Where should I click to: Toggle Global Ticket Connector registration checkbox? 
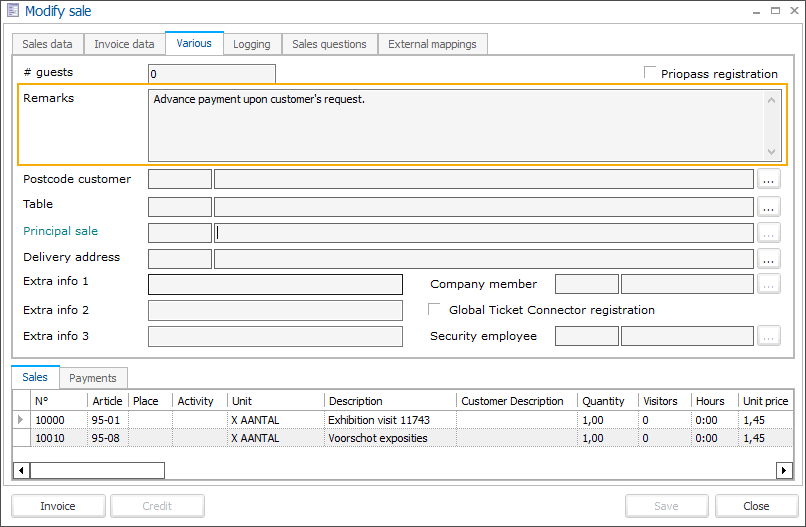coord(435,310)
